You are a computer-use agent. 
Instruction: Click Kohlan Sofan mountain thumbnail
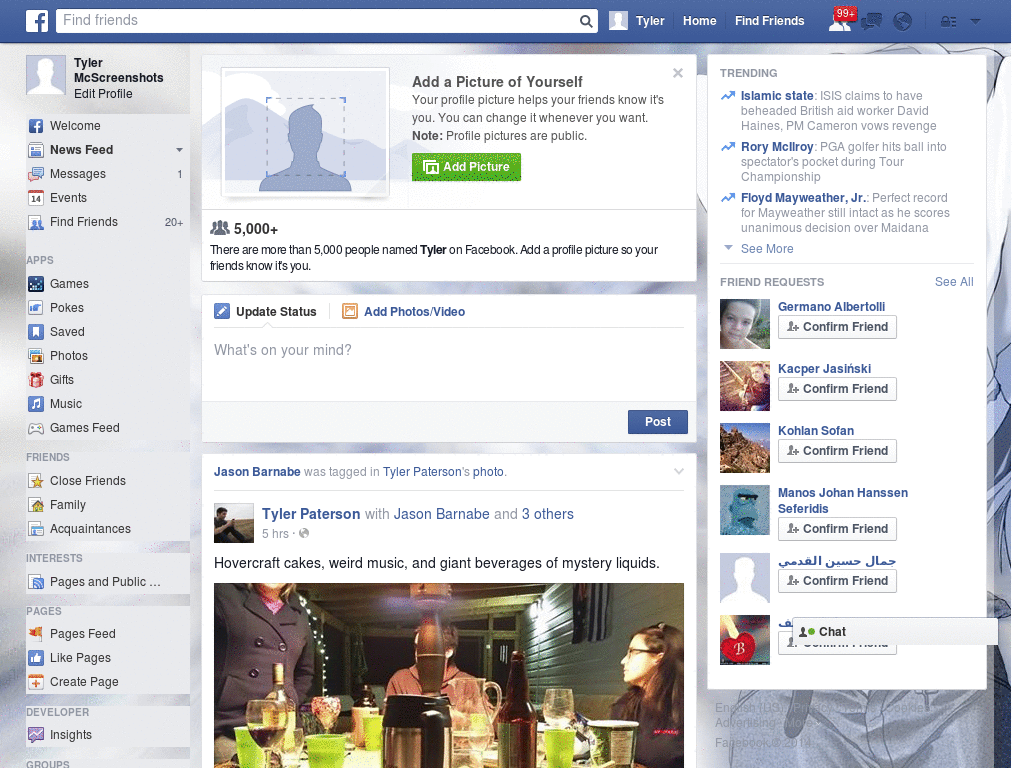(x=744, y=448)
